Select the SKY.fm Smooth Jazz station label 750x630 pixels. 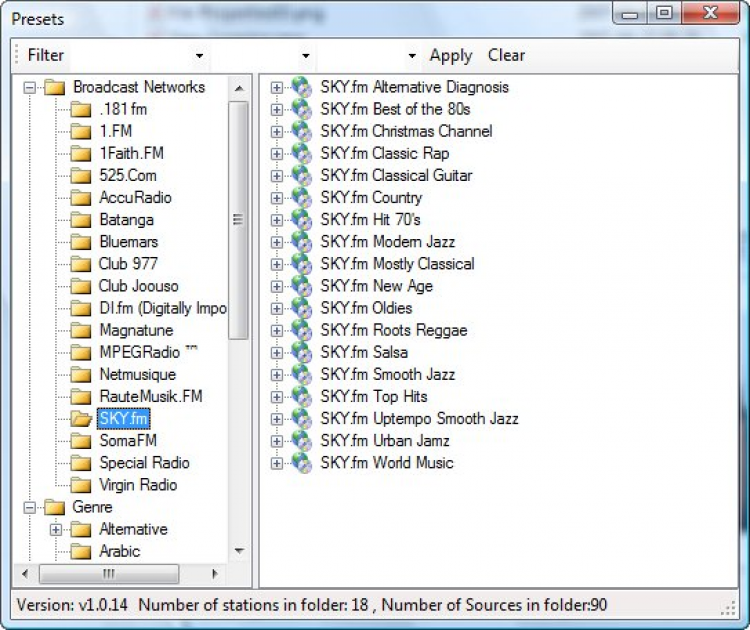click(387, 374)
